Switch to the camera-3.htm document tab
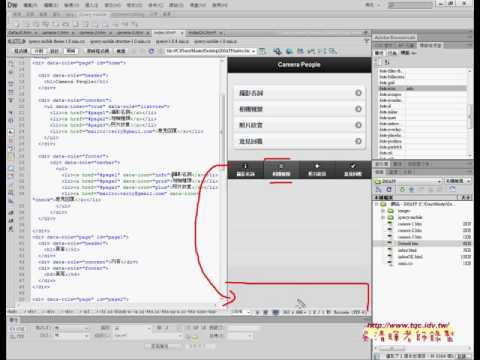480x360 pixels. pos(132,33)
